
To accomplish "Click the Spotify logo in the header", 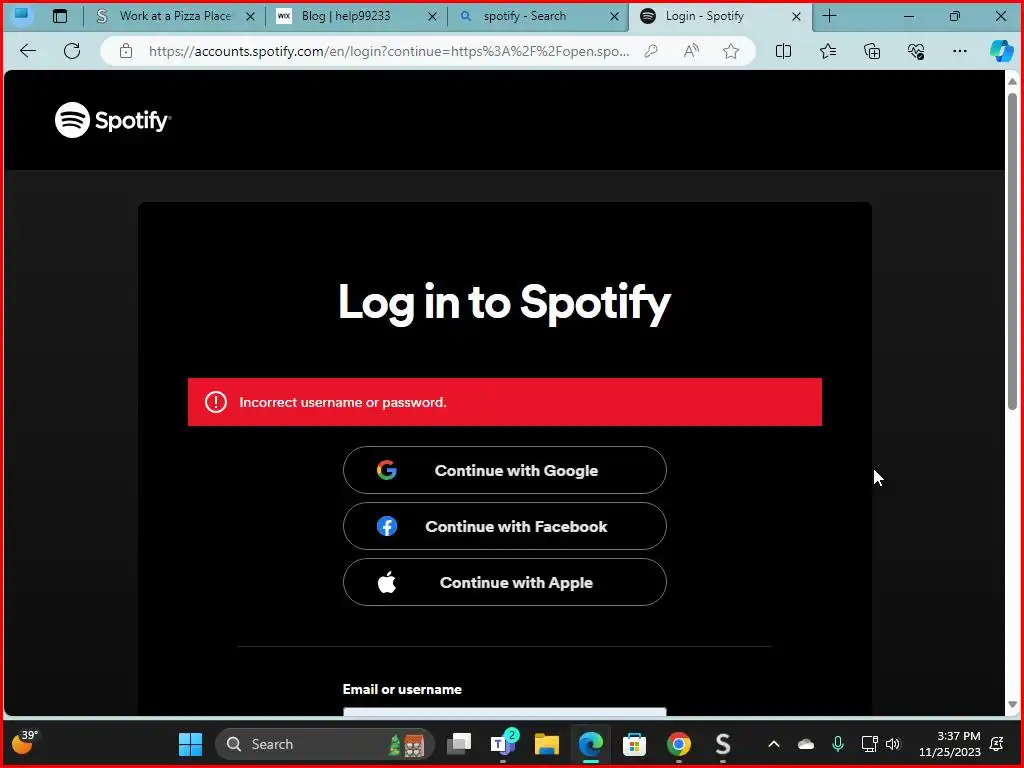I will 113,120.
